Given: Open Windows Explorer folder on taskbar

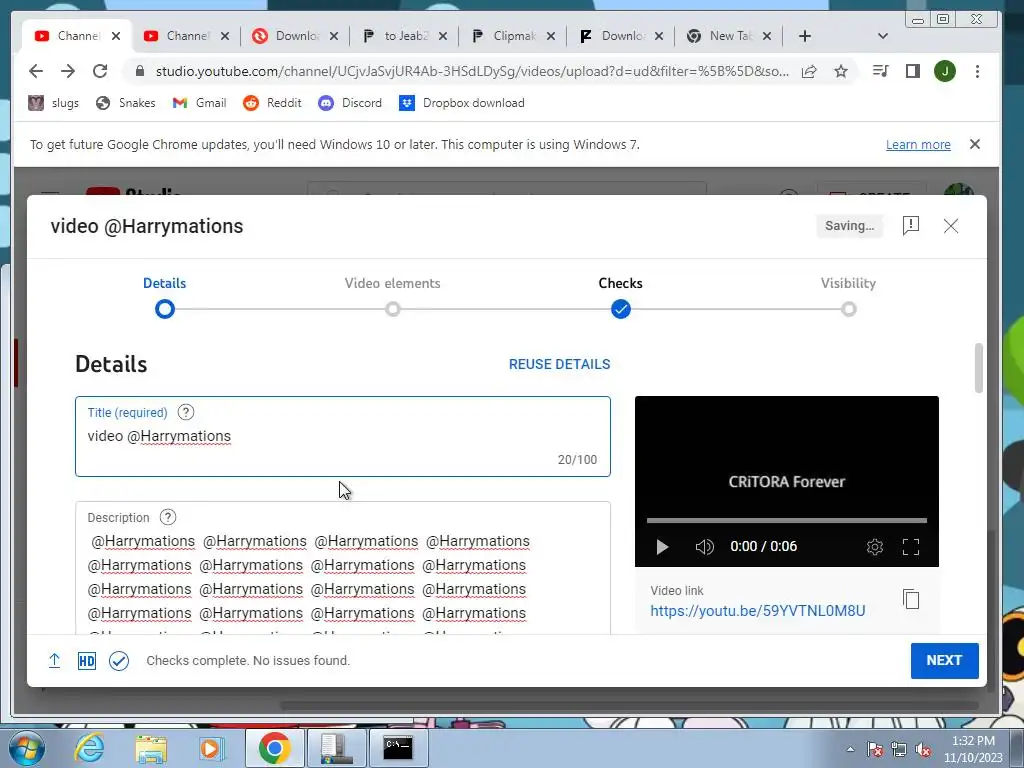Looking at the screenshot, I should tap(152, 748).
